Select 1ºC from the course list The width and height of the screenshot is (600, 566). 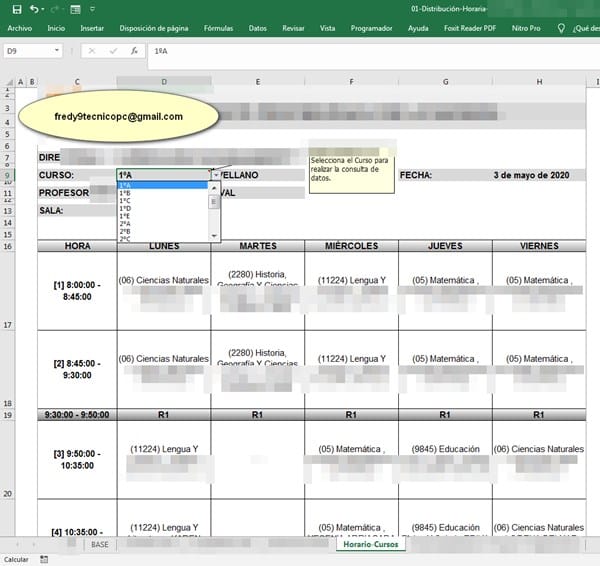125,201
